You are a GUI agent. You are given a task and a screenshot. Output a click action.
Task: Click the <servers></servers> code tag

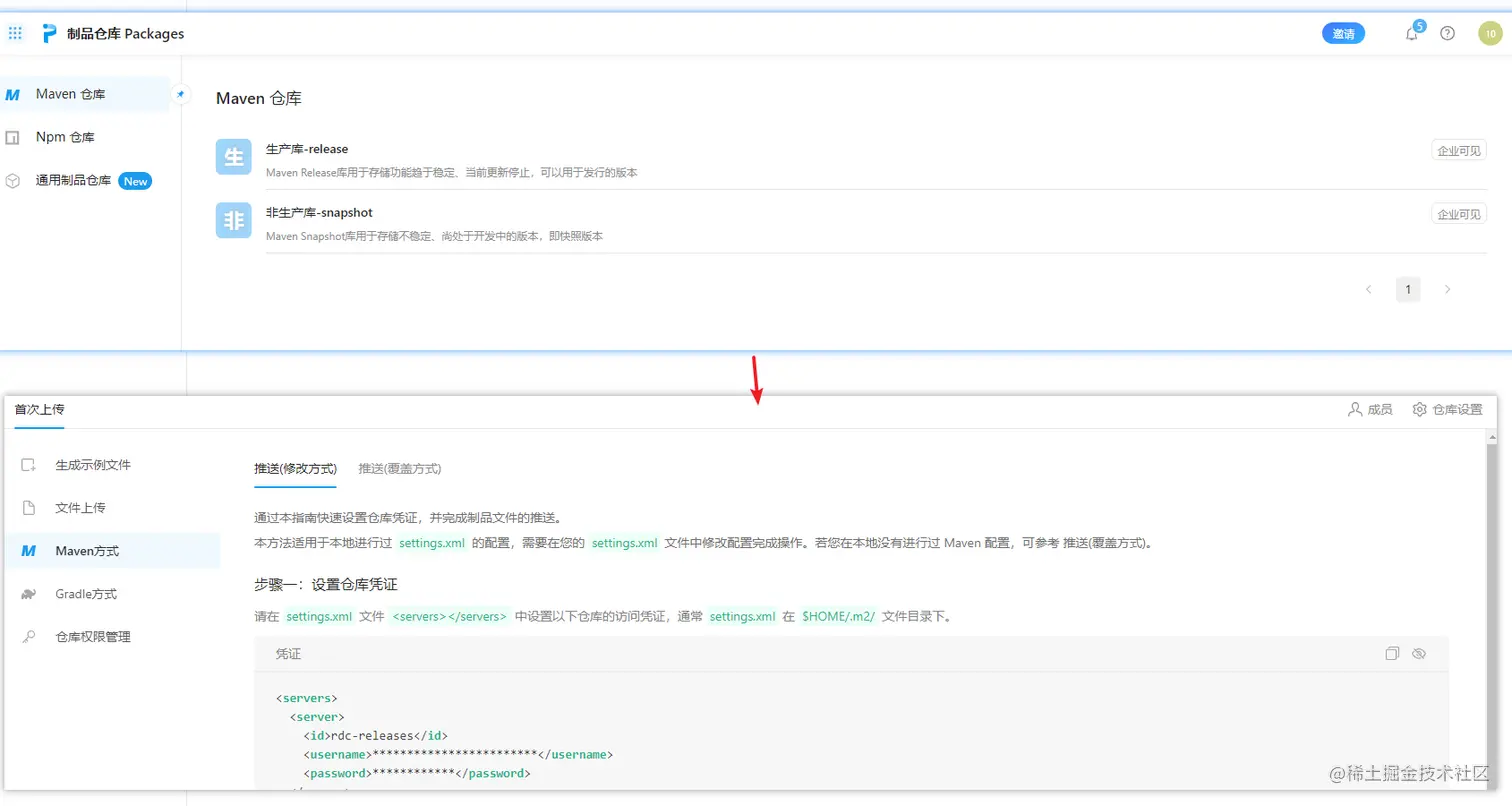tap(450, 616)
